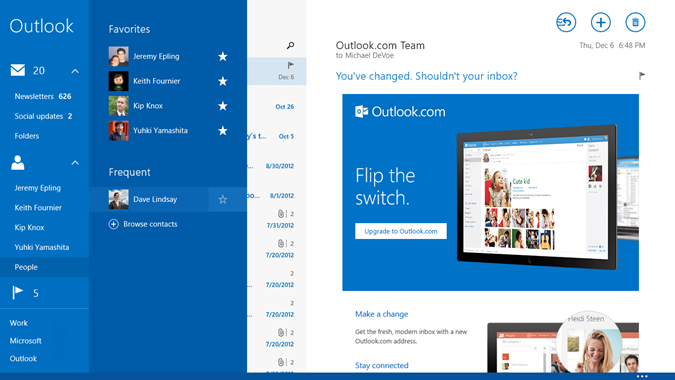675x380 pixels.
Task: Flag the open Outlook.com Team message
Action: (x=641, y=76)
